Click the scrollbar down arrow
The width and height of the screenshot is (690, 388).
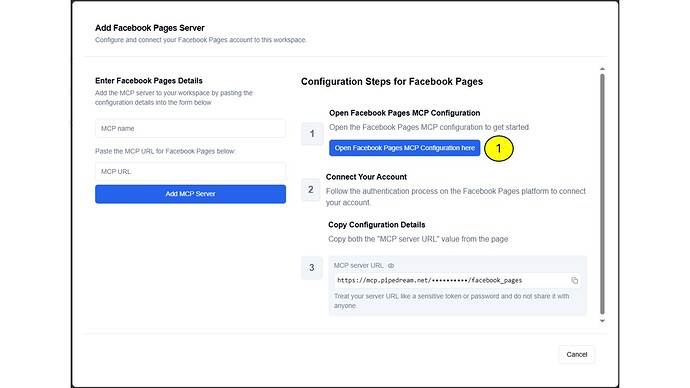pos(602,321)
